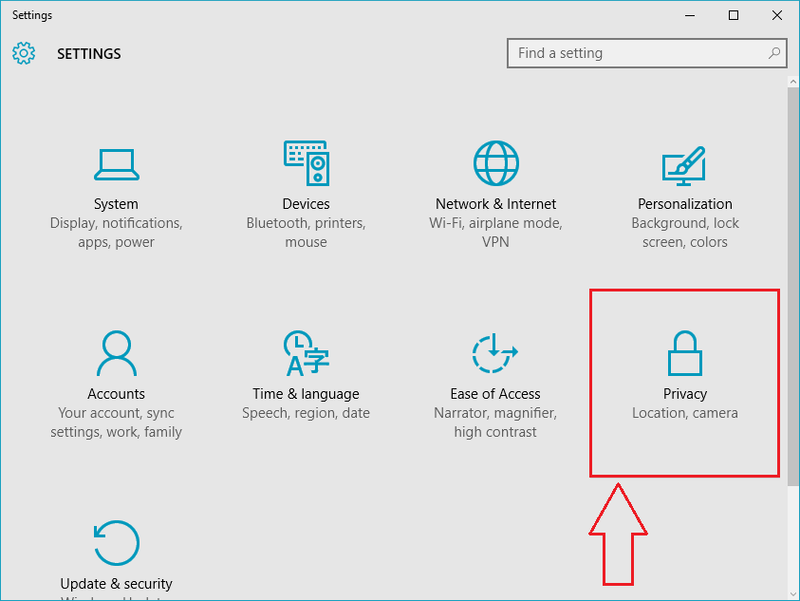Screen dimensions: 800x601
Task: Click 'Display, notifications, apps, power' description
Action: [116, 233]
